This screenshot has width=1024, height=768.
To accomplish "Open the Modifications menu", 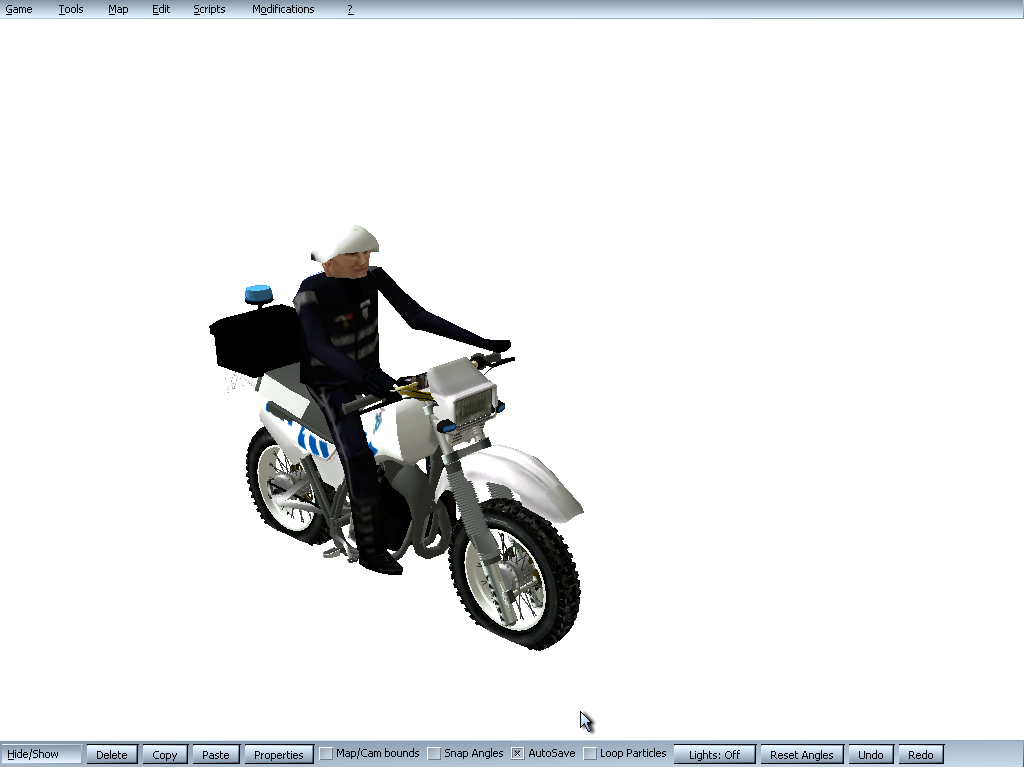I will [283, 9].
